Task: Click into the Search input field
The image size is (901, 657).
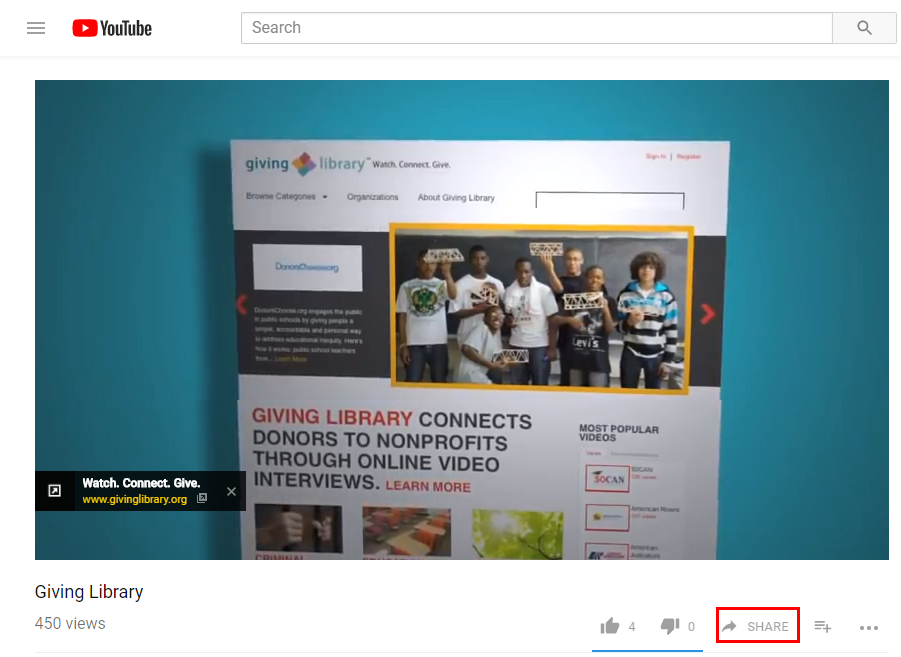Action: click(x=537, y=28)
